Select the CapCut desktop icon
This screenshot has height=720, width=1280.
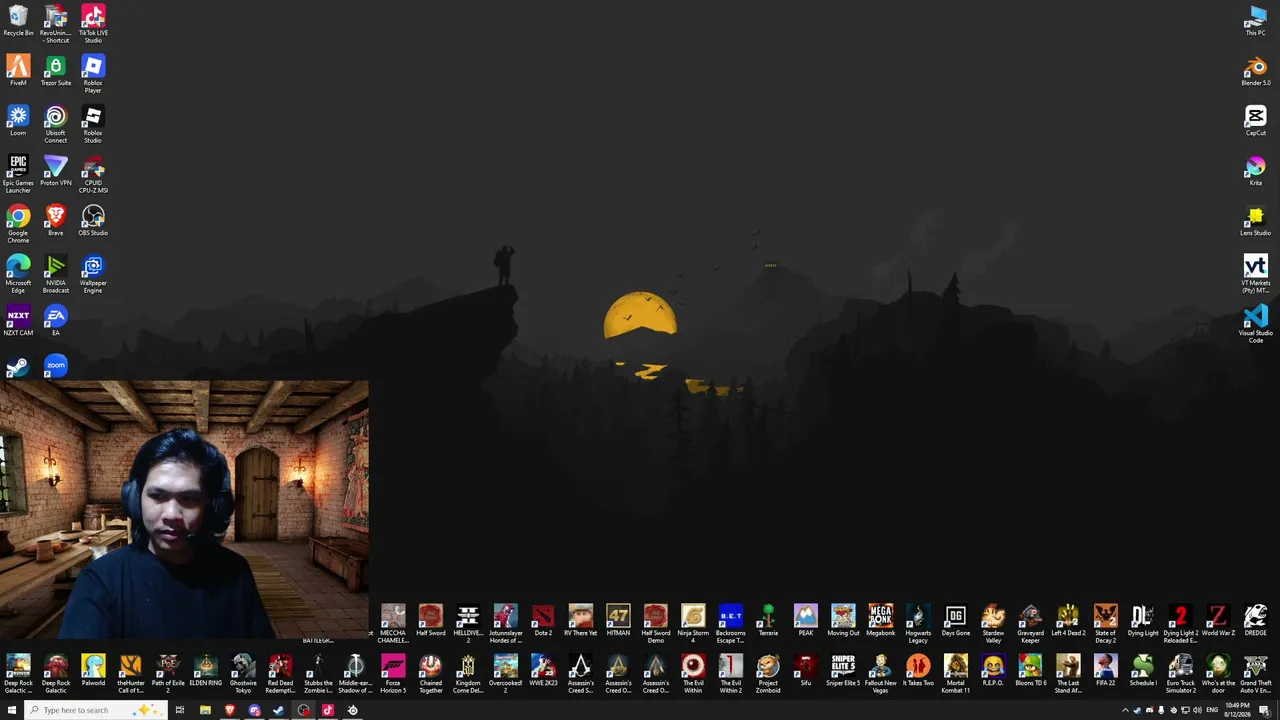pyautogui.click(x=1255, y=121)
